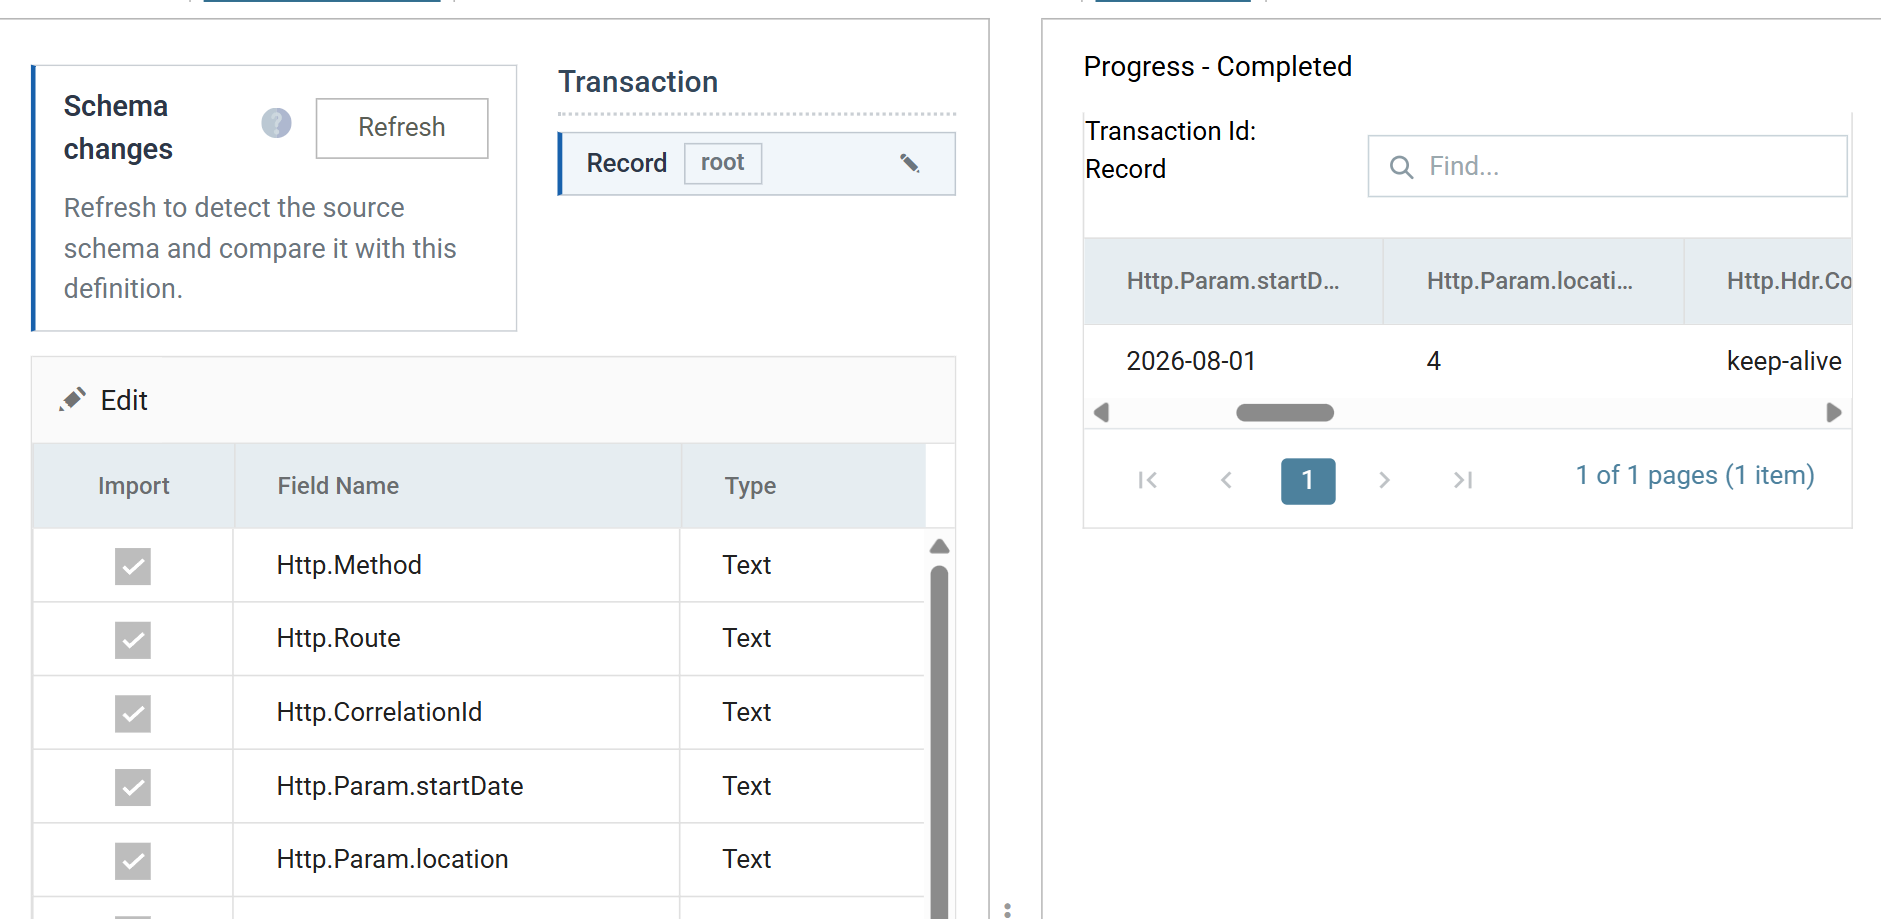Select the Http.Param.startDate field name
This screenshot has width=1881, height=919.
[x=400, y=786]
